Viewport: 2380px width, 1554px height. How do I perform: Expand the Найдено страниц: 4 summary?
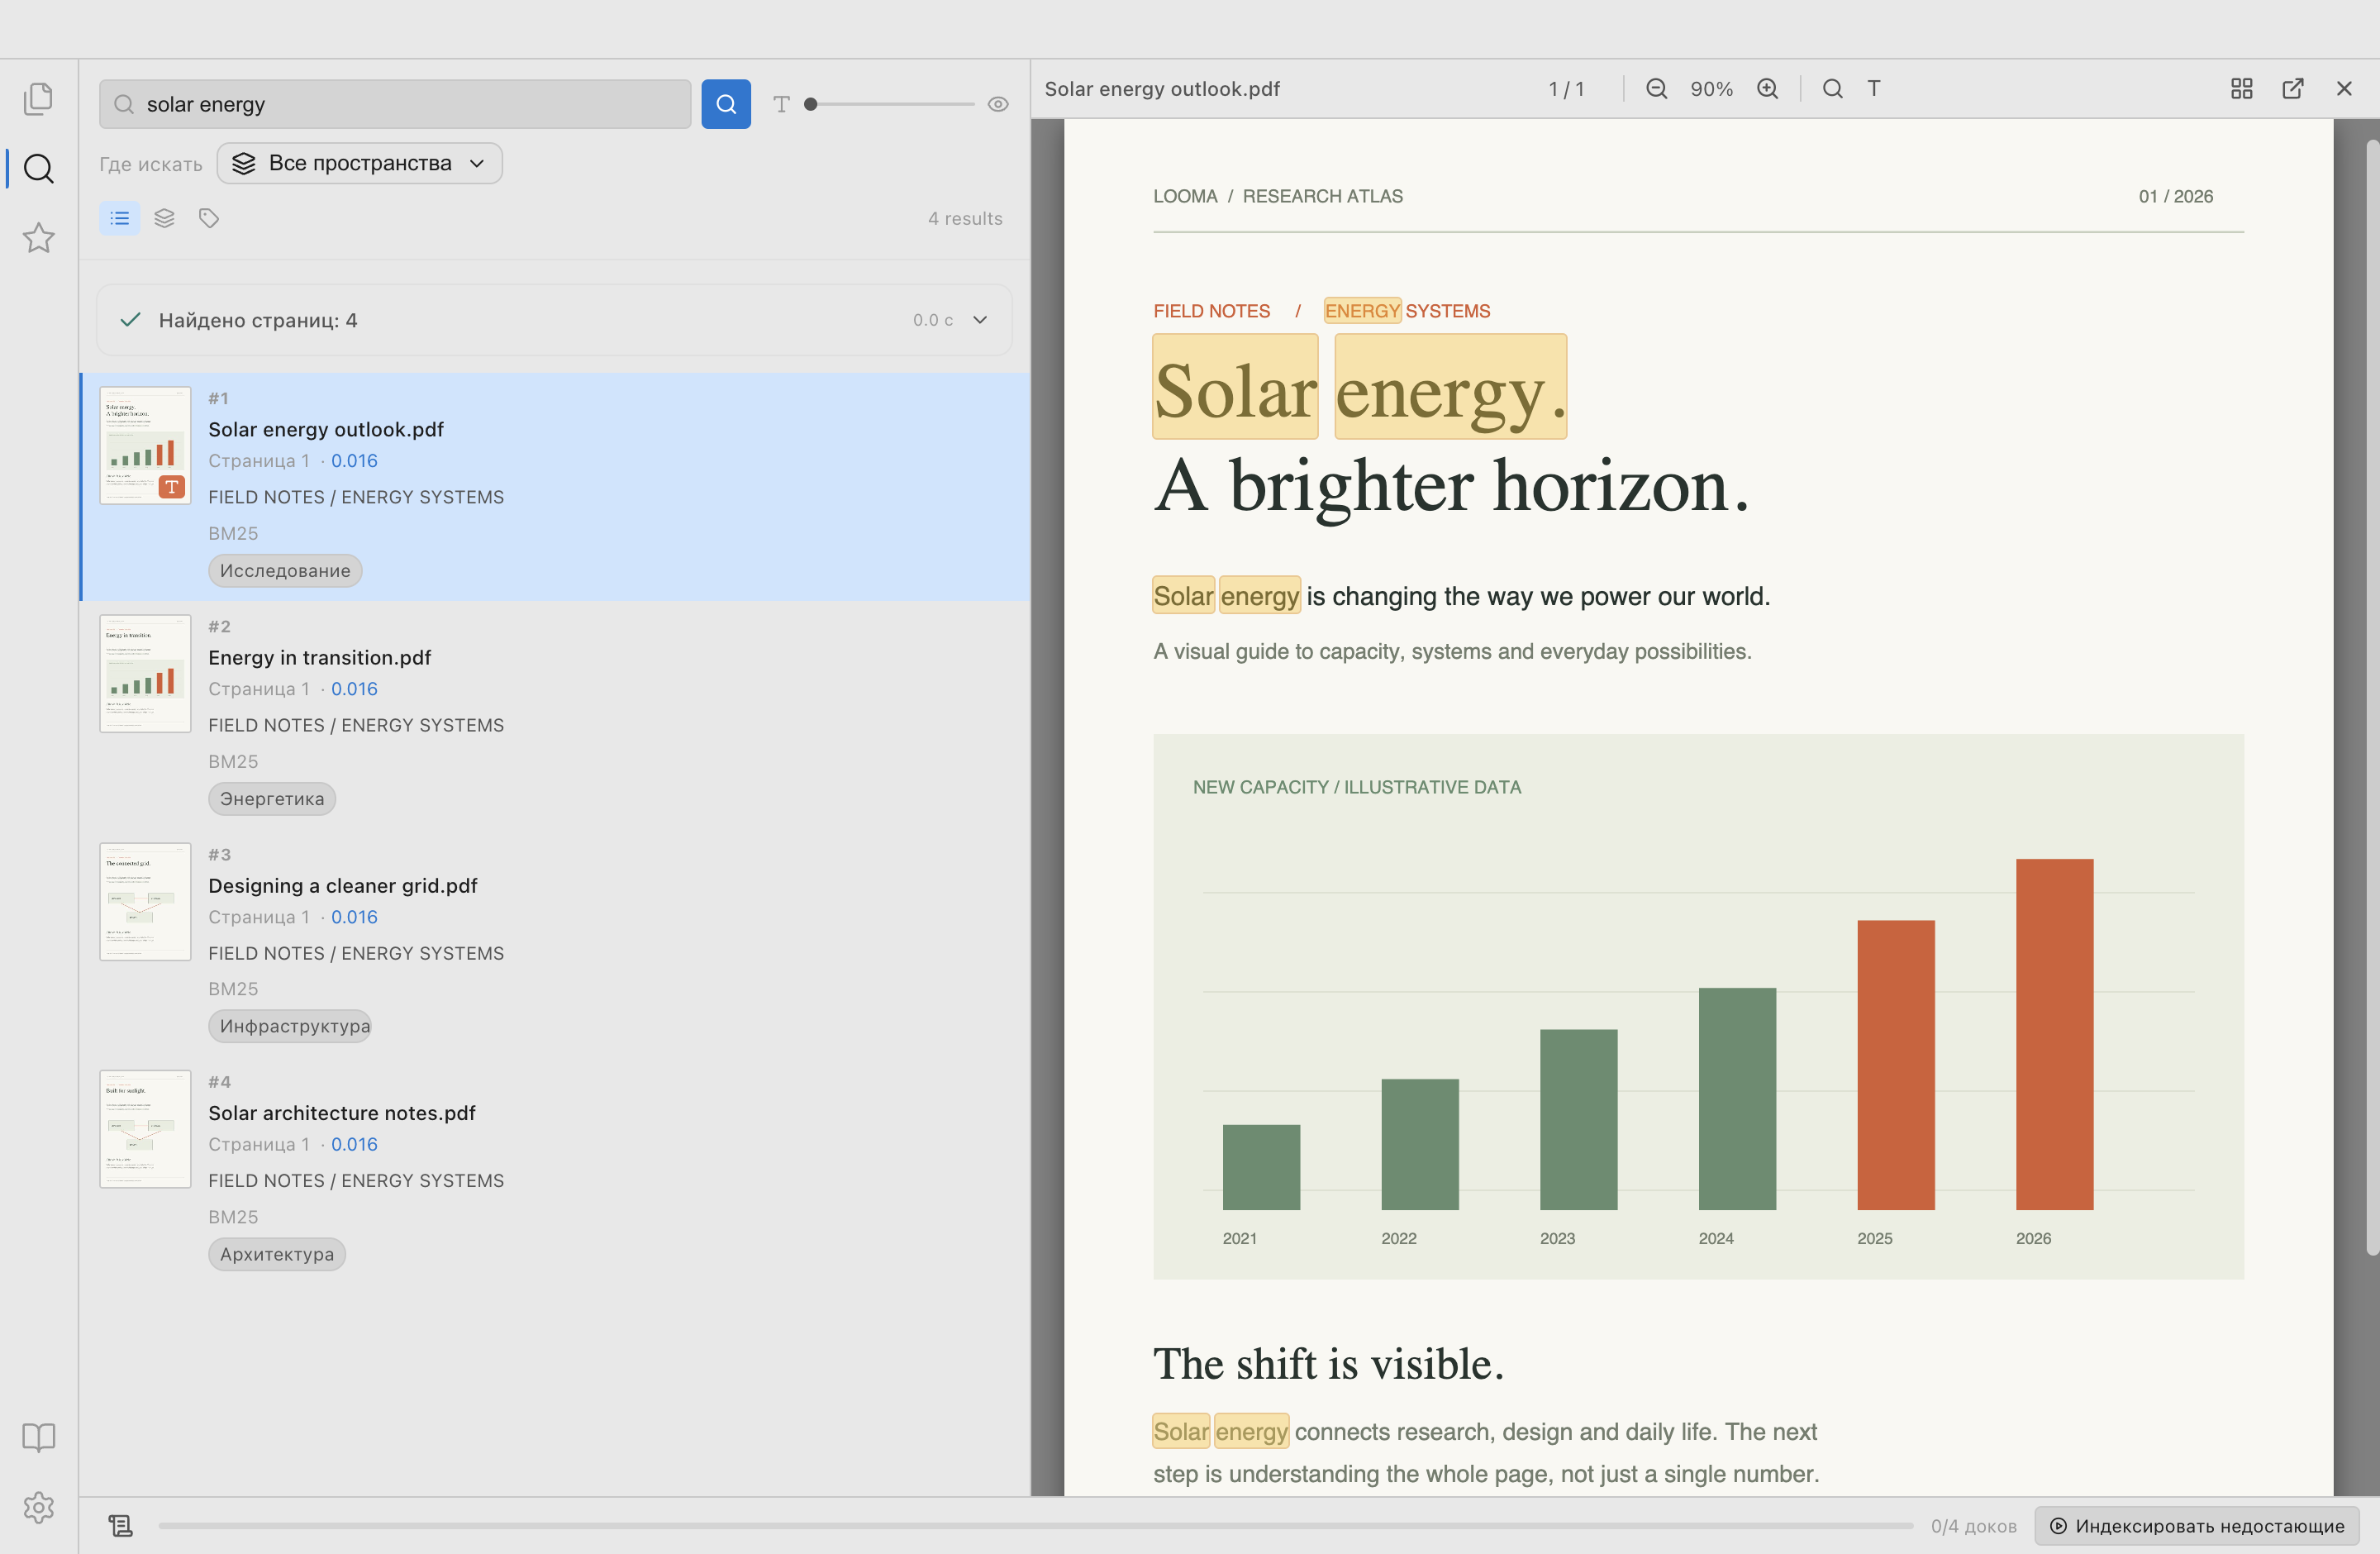point(554,320)
